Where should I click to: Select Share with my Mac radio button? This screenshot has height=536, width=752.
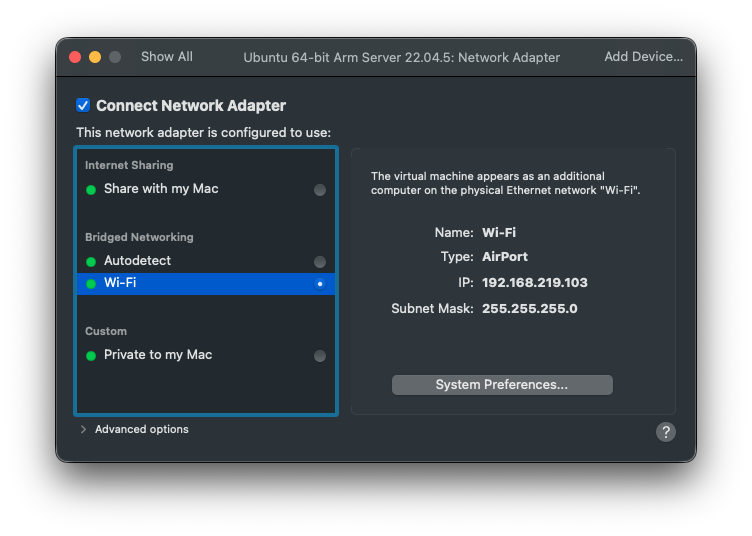[x=320, y=190]
